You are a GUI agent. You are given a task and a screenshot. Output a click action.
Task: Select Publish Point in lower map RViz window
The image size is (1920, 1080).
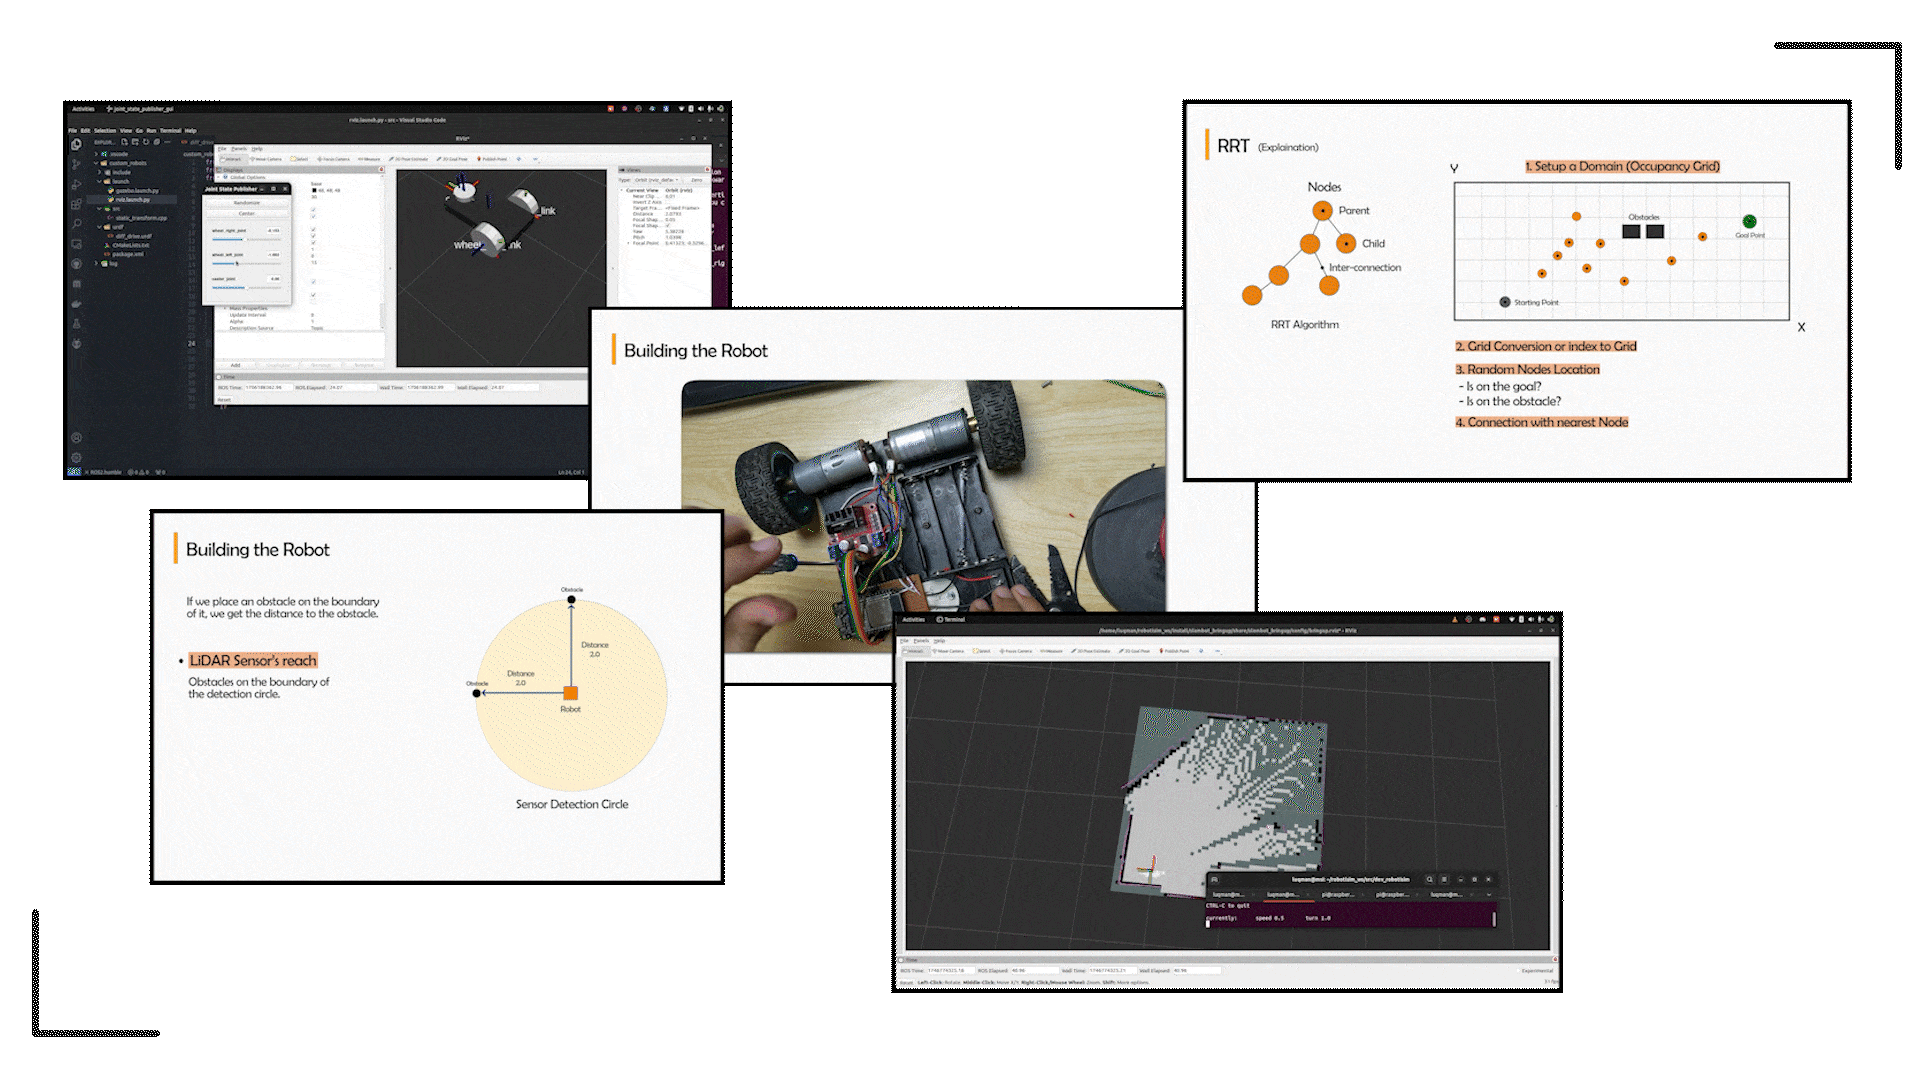point(1174,651)
